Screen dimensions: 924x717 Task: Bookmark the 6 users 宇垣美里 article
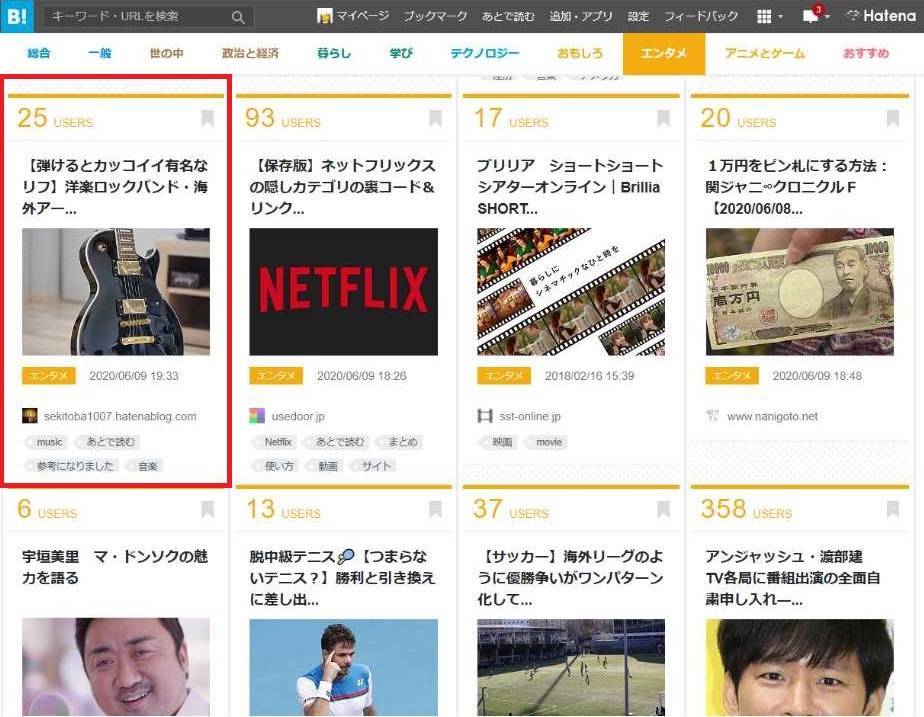point(207,509)
